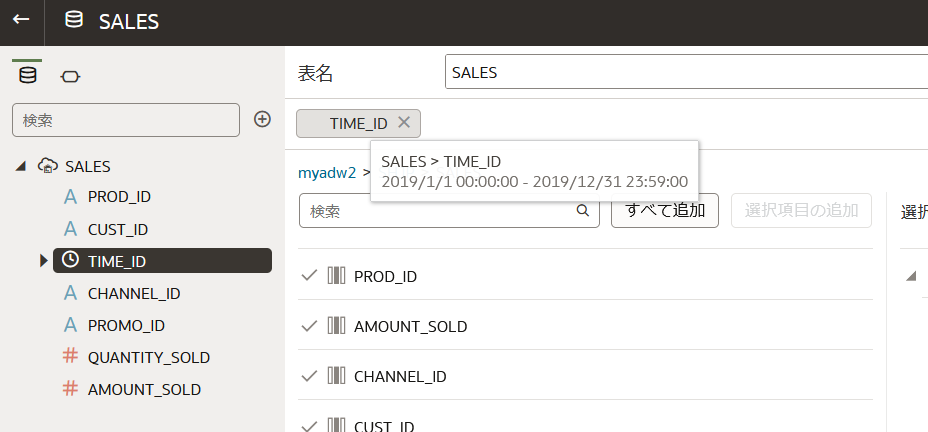928x432 pixels.
Task: Select the SALES cloud dataset icon
Action: tap(47, 166)
